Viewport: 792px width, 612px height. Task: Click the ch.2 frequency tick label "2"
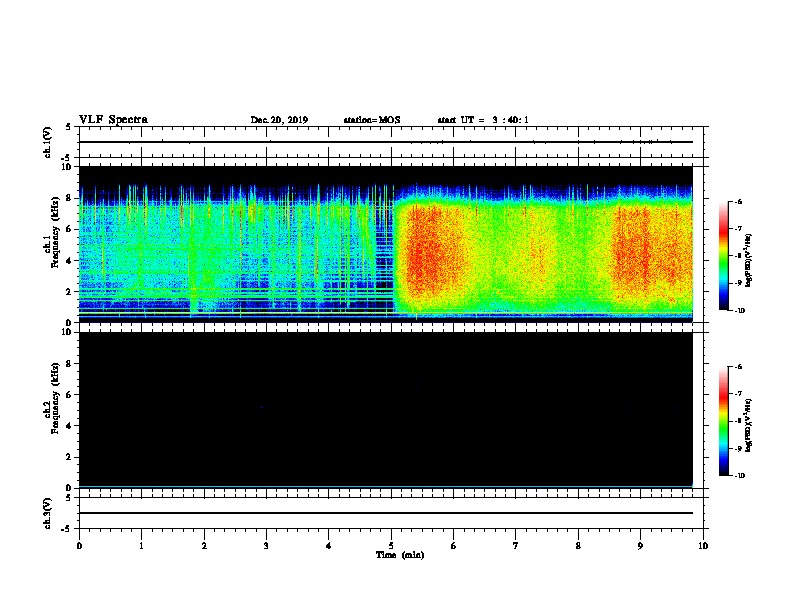tap(70, 457)
